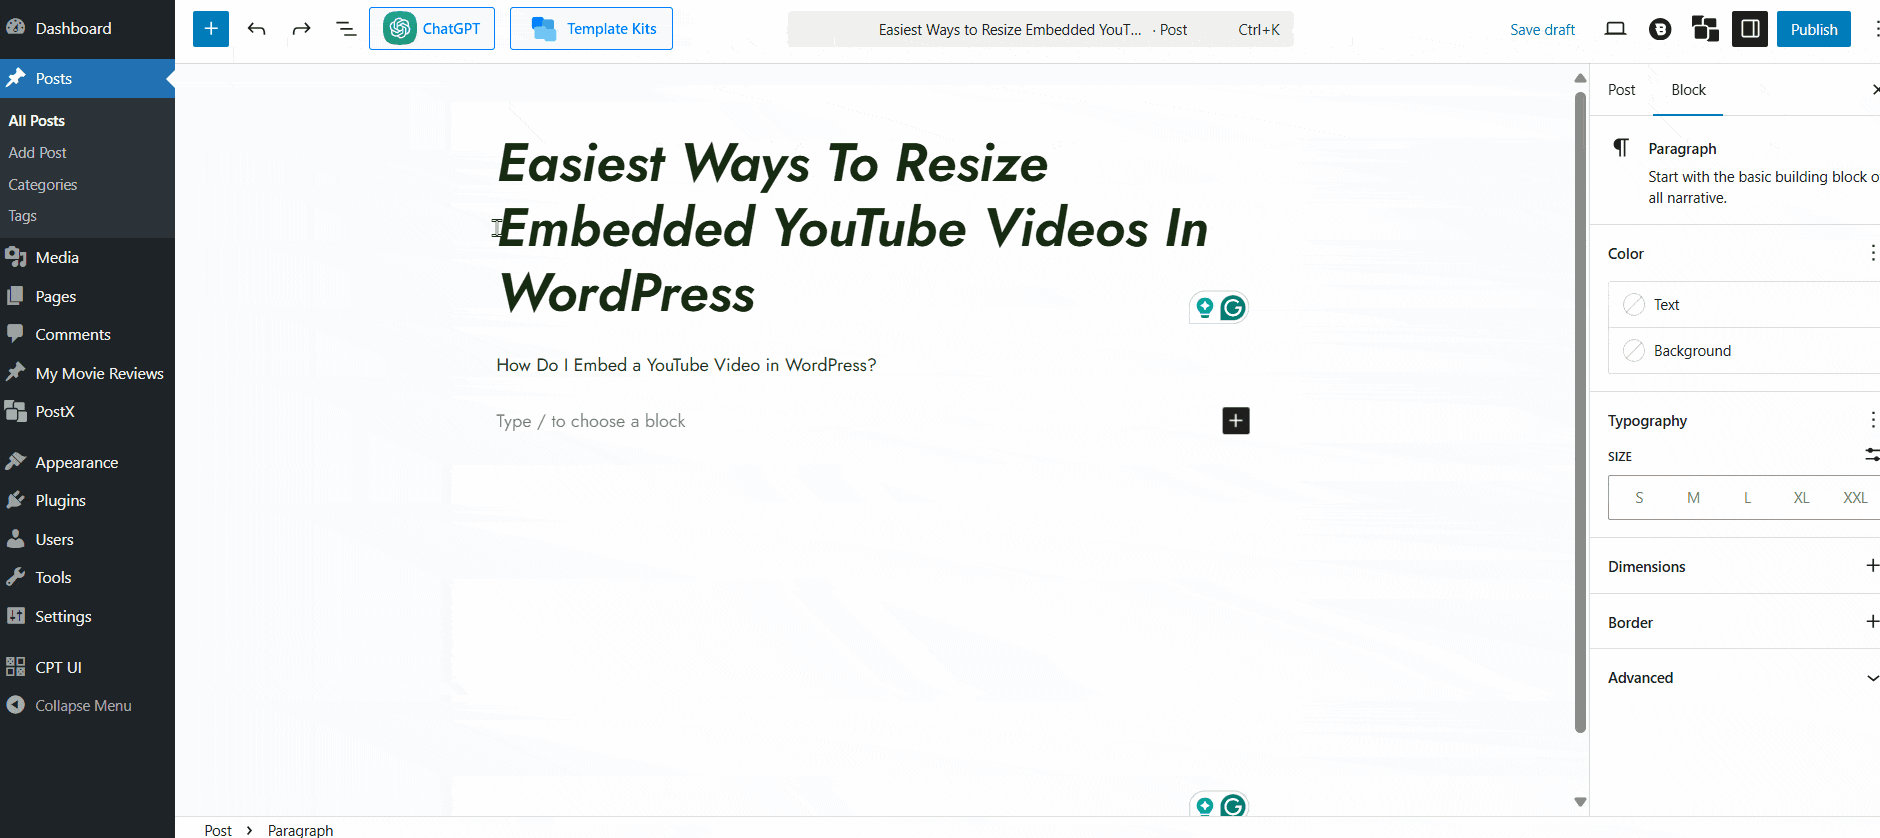Click the editor scrollbar up arrow

pos(1580,78)
